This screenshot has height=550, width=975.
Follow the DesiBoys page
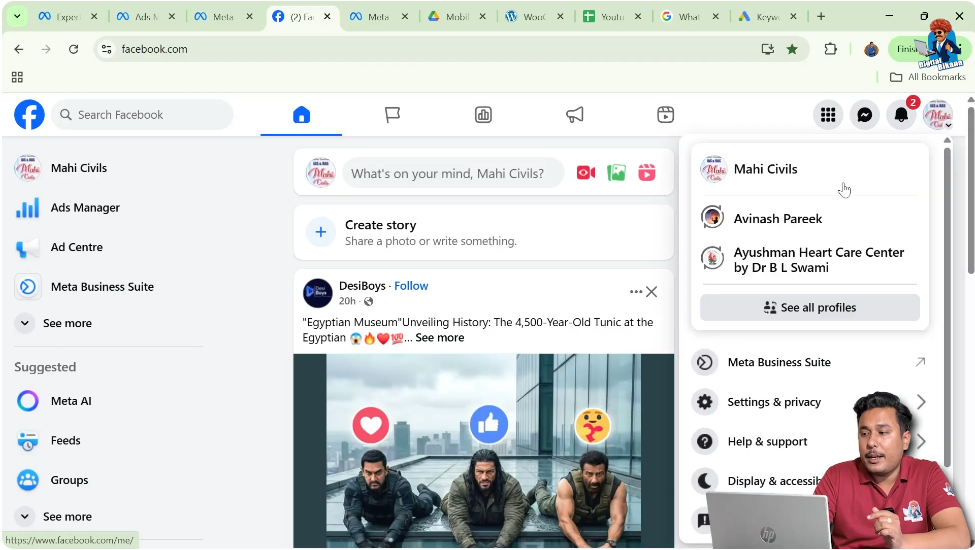pos(411,286)
